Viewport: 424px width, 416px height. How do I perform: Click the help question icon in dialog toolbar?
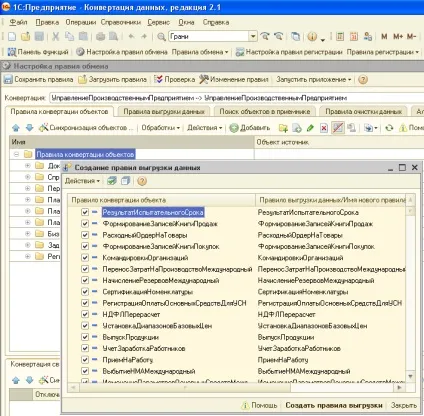pos(142,181)
